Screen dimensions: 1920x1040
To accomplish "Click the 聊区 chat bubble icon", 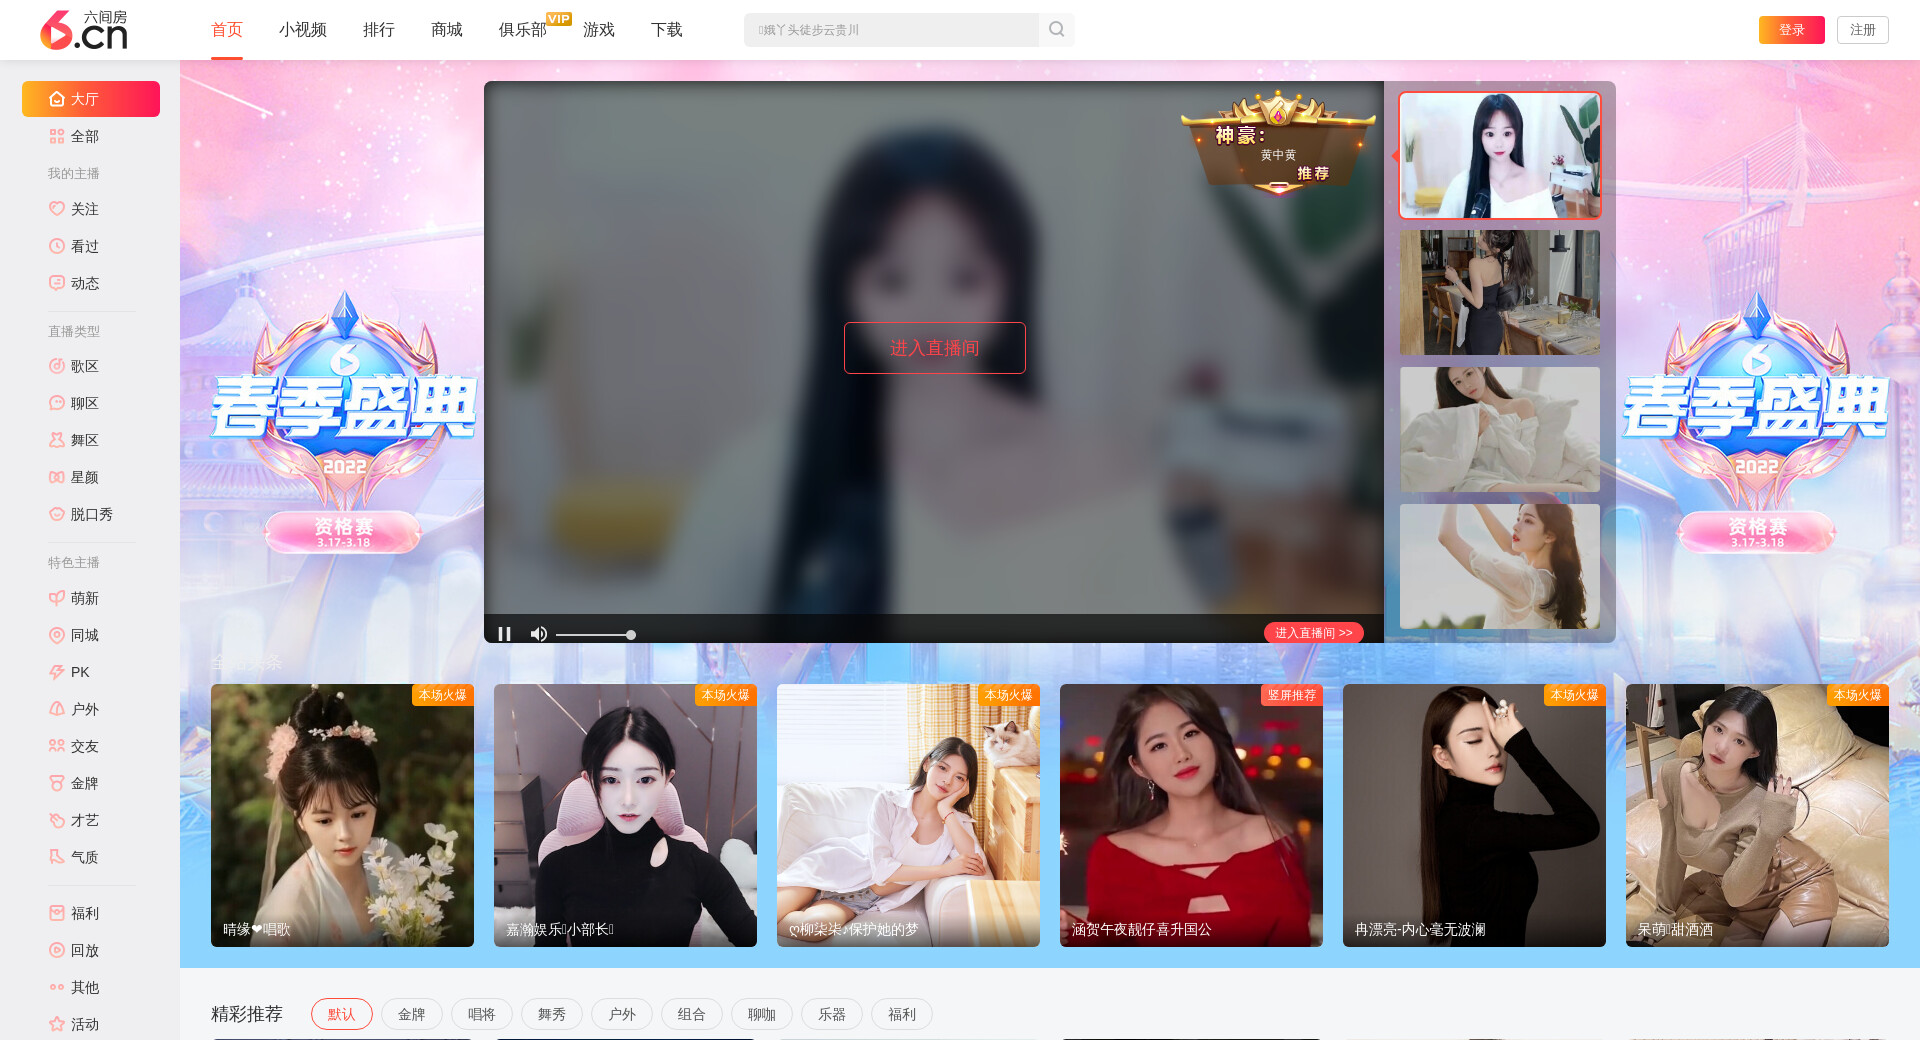I will (x=57, y=403).
